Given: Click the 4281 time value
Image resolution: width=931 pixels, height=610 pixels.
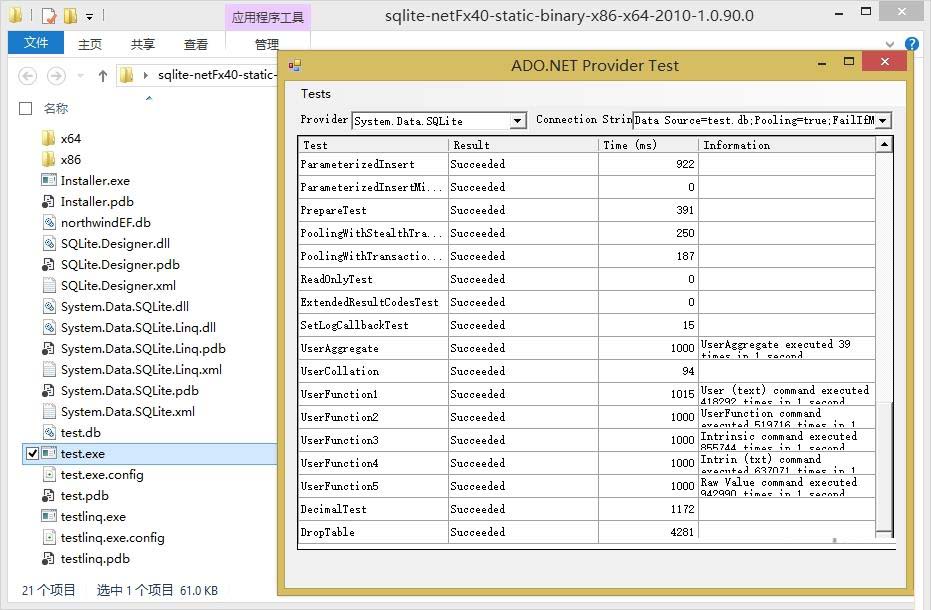Looking at the screenshot, I should [x=682, y=532].
